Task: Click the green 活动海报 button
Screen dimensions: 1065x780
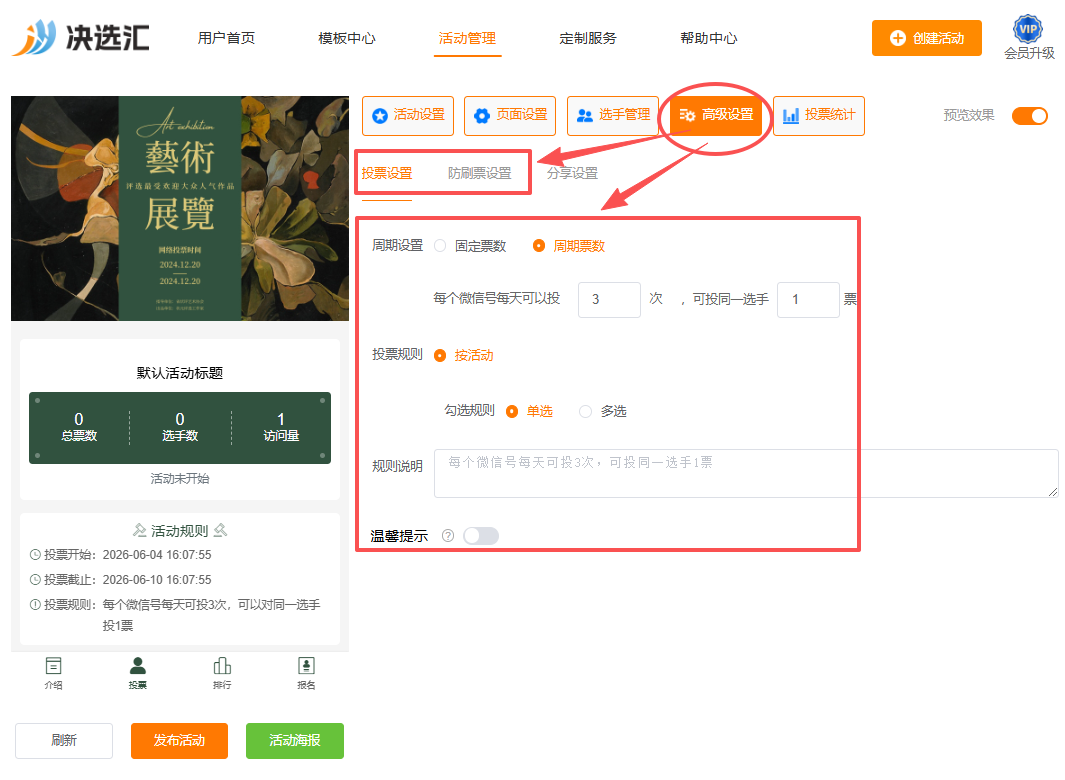Action: pos(295,740)
